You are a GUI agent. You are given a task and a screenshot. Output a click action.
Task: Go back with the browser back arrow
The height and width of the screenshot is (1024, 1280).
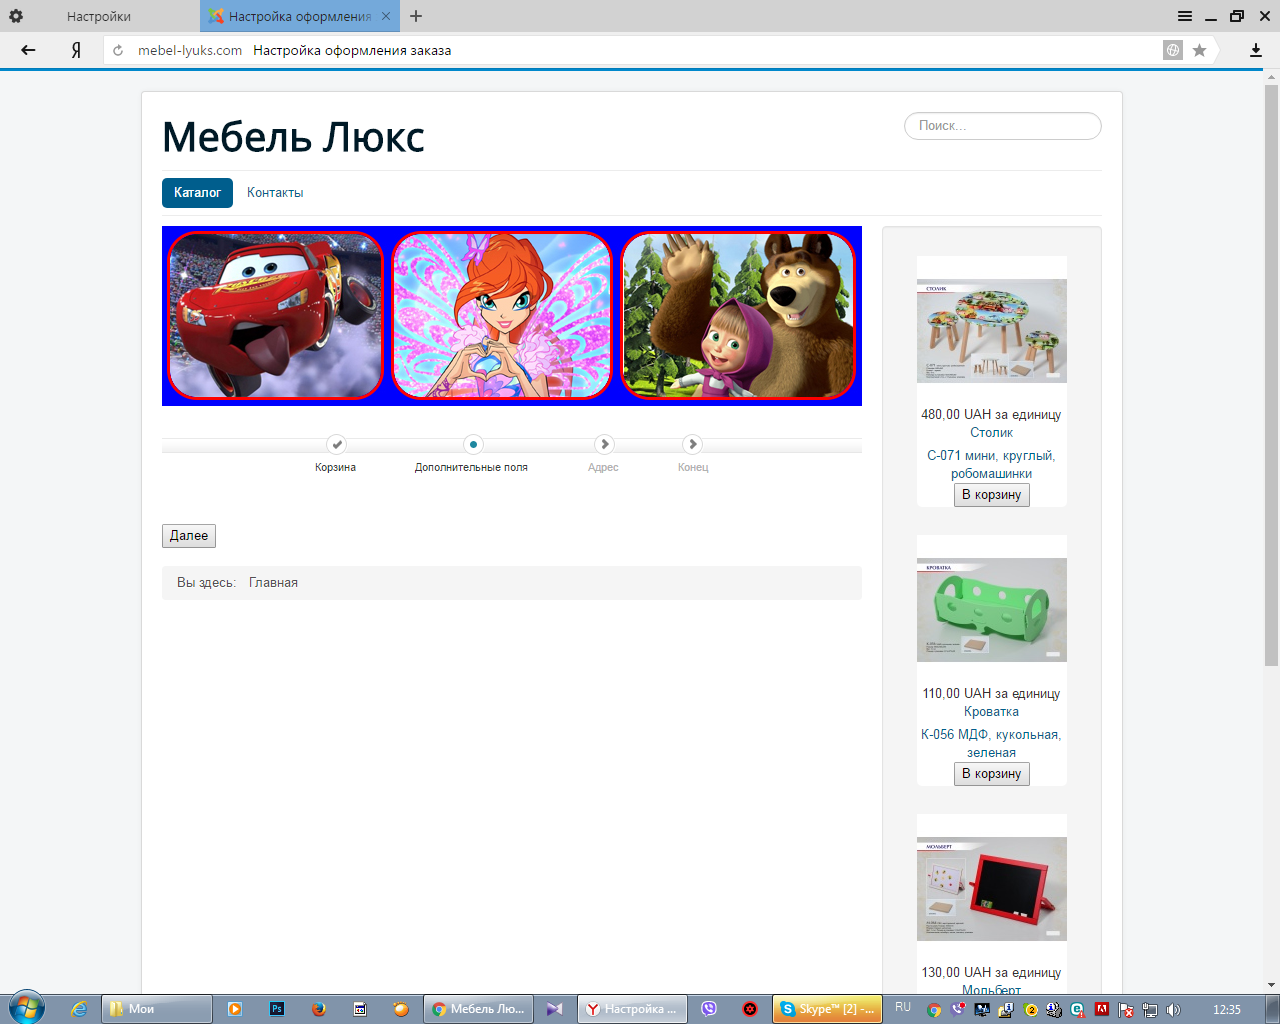coord(28,50)
